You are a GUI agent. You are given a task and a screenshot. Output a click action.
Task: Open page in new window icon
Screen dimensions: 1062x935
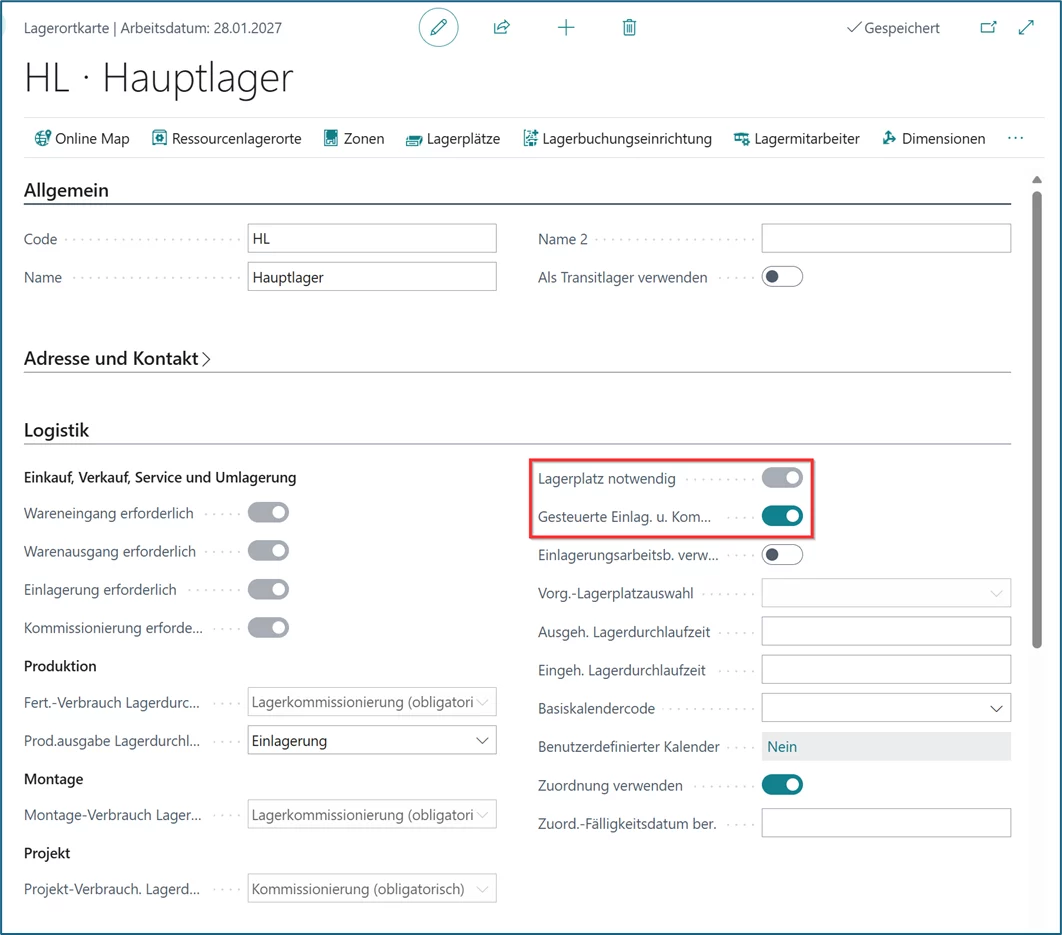988,28
